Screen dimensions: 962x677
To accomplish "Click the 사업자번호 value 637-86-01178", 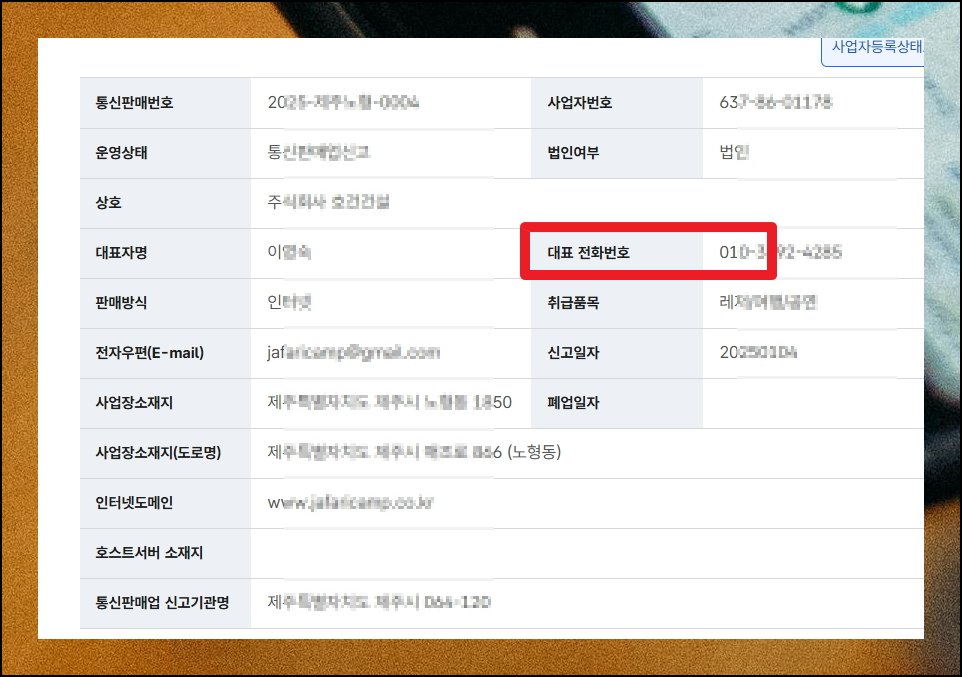I will [776, 103].
